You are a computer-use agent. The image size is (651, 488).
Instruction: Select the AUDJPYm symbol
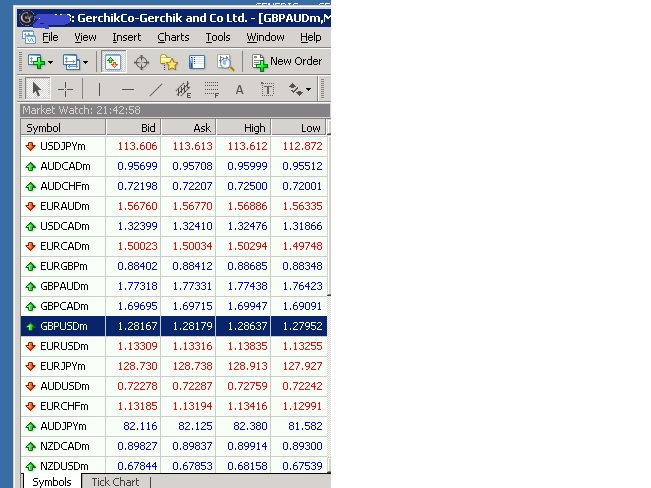(64, 426)
